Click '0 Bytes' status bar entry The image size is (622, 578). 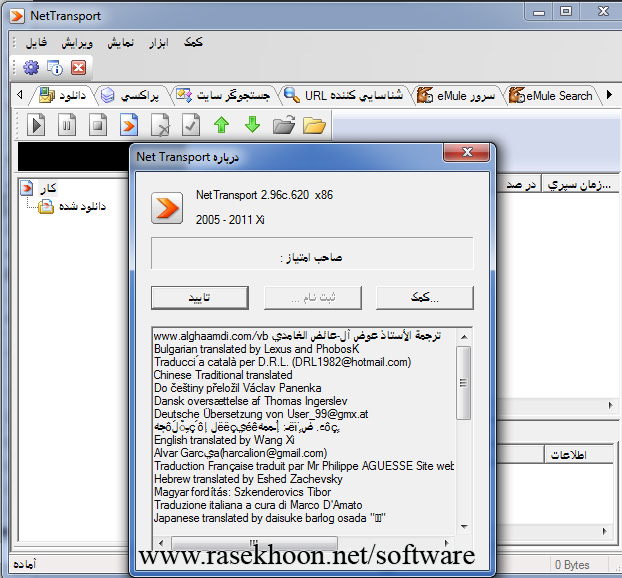pyautogui.click(x=572, y=565)
